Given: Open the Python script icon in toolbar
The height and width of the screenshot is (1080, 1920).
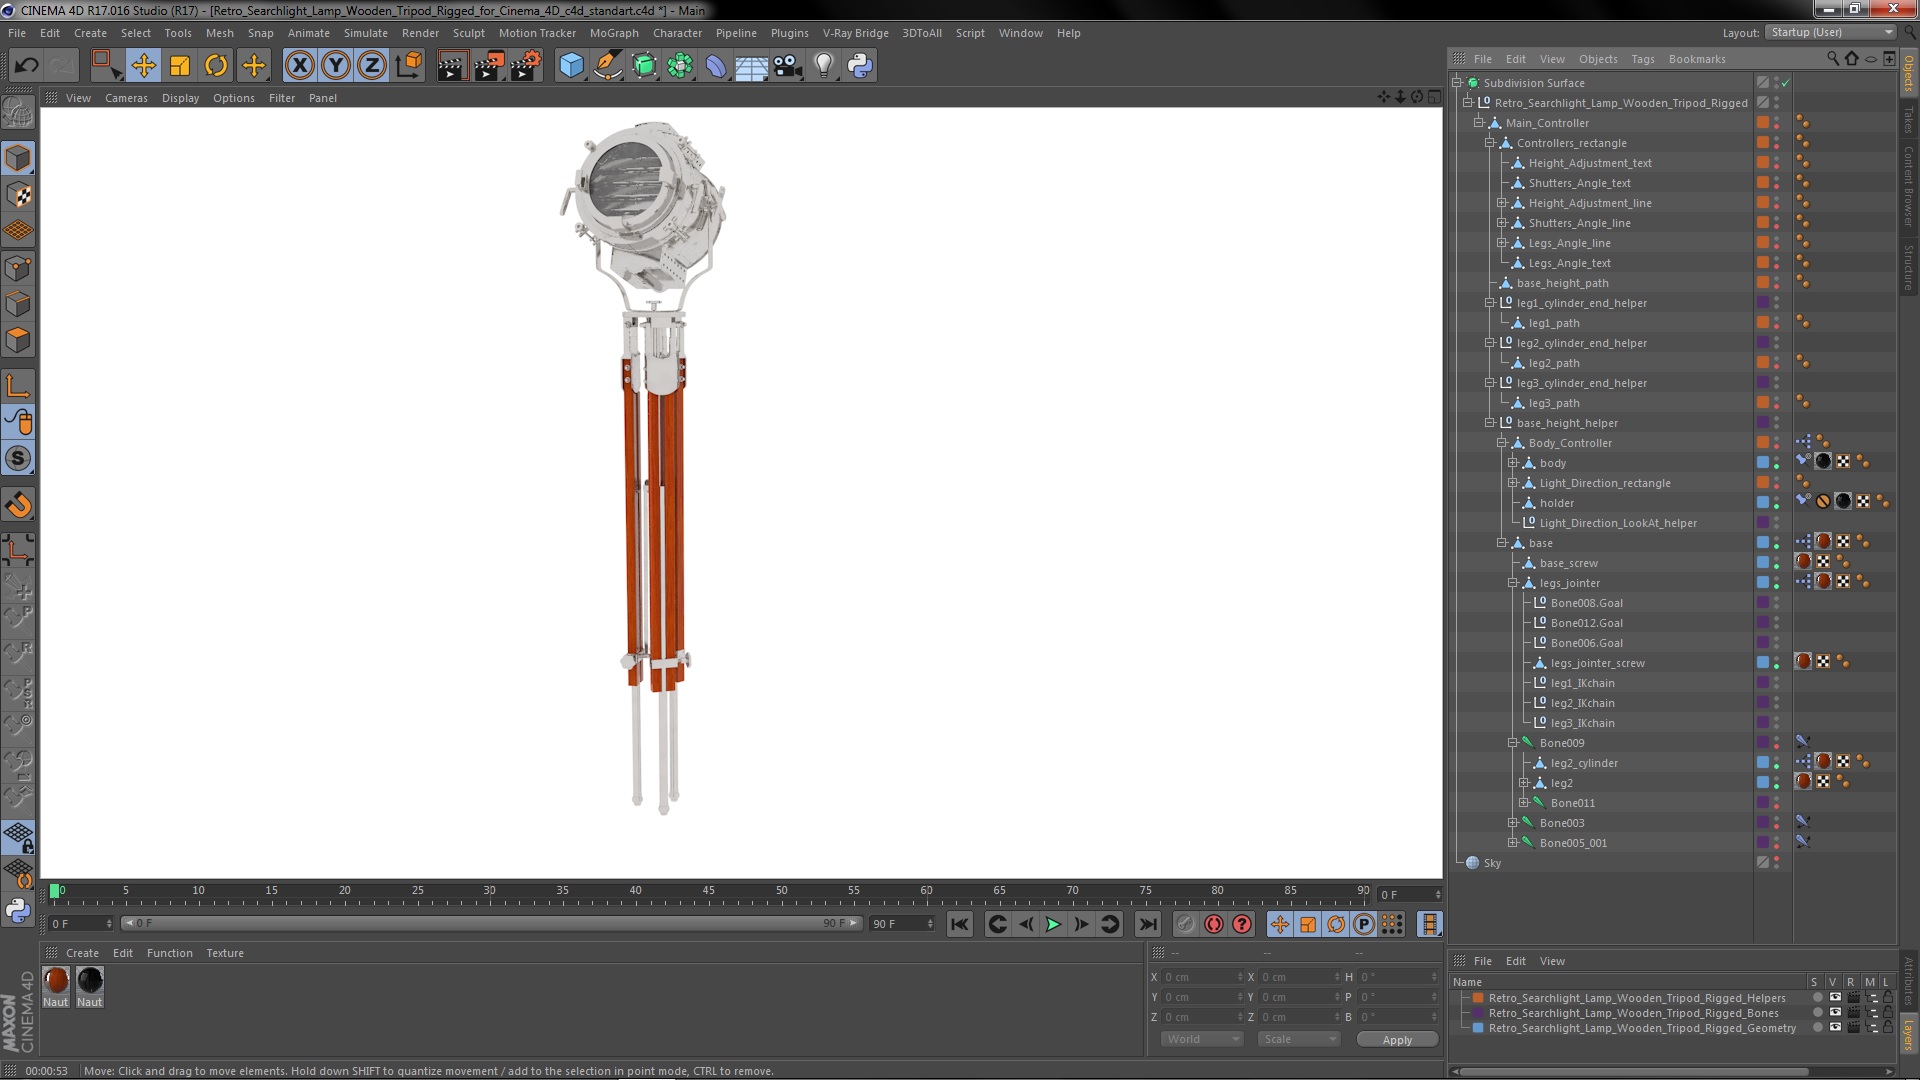Looking at the screenshot, I should 859,66.
